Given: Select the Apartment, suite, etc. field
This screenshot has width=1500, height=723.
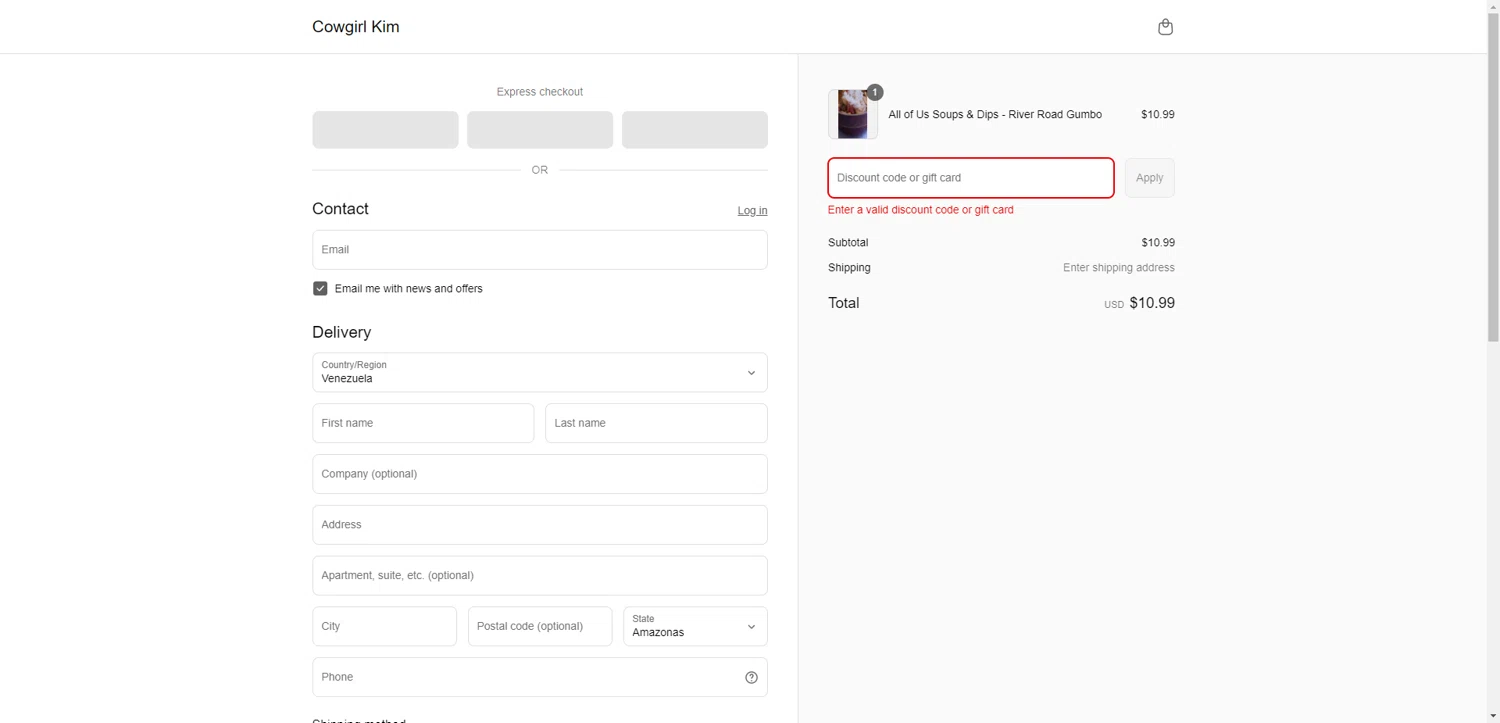Looking at the screenshot, I should (540, 576).
